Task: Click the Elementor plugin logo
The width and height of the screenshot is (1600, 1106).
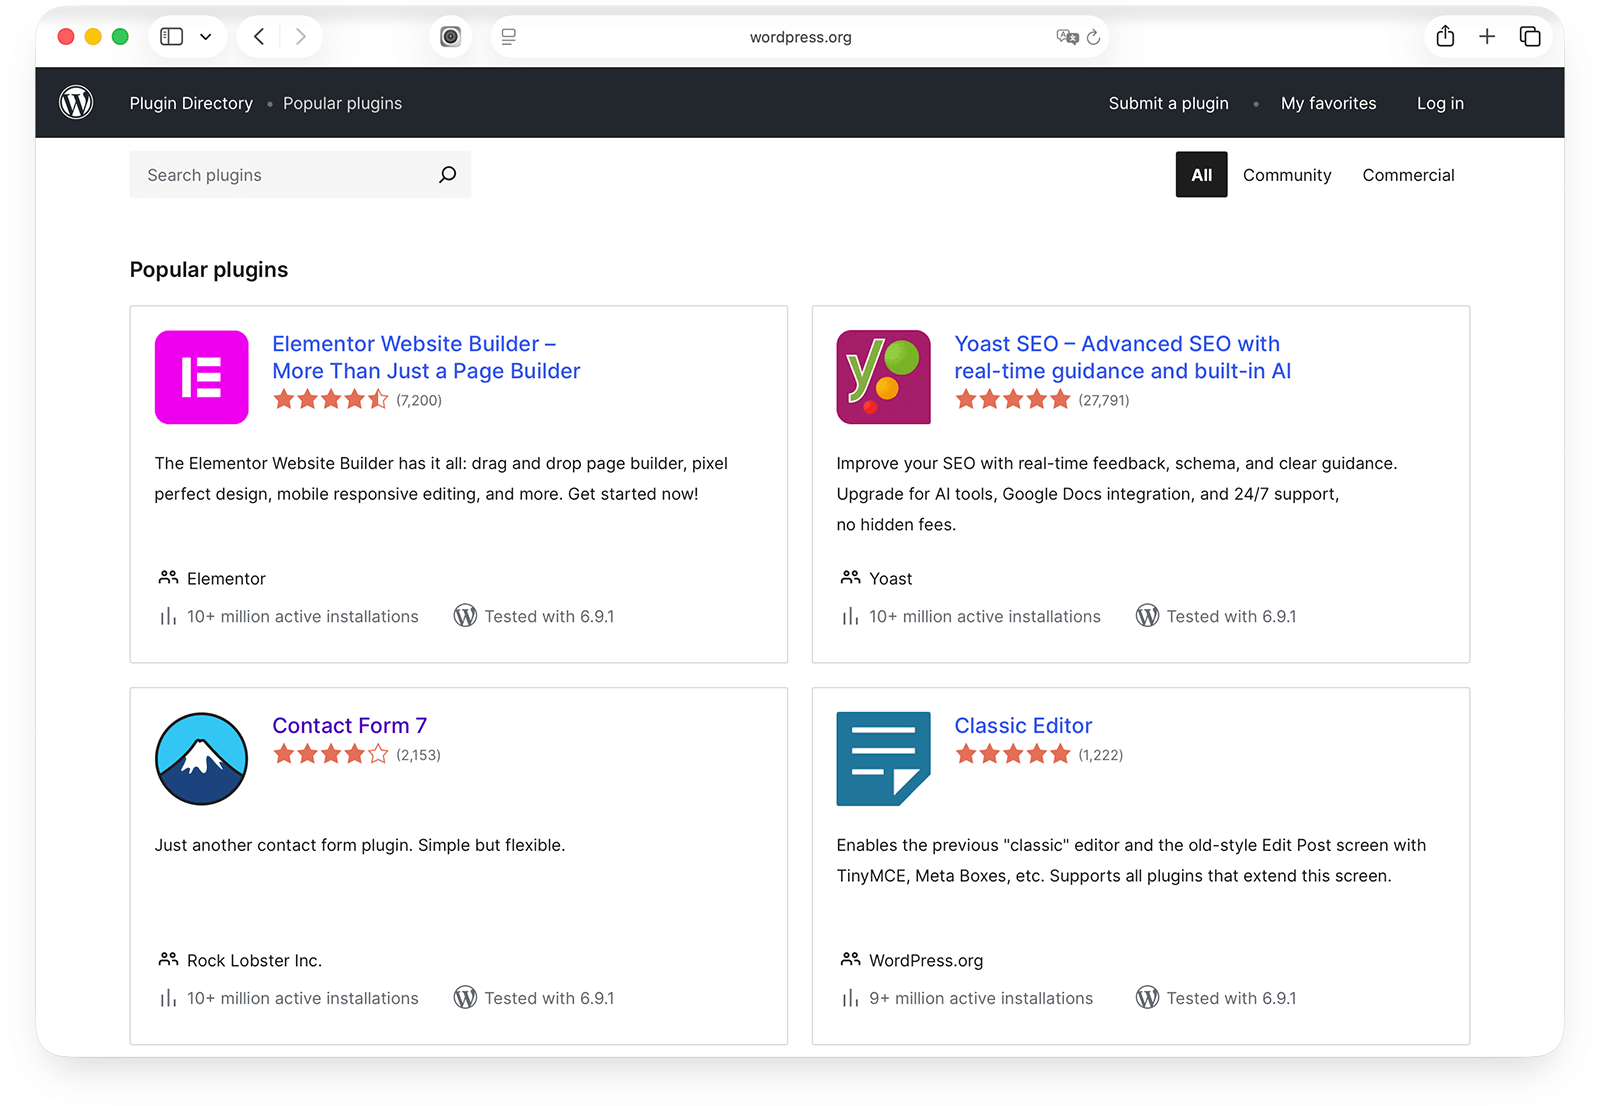Action: [x=202, y=377]
